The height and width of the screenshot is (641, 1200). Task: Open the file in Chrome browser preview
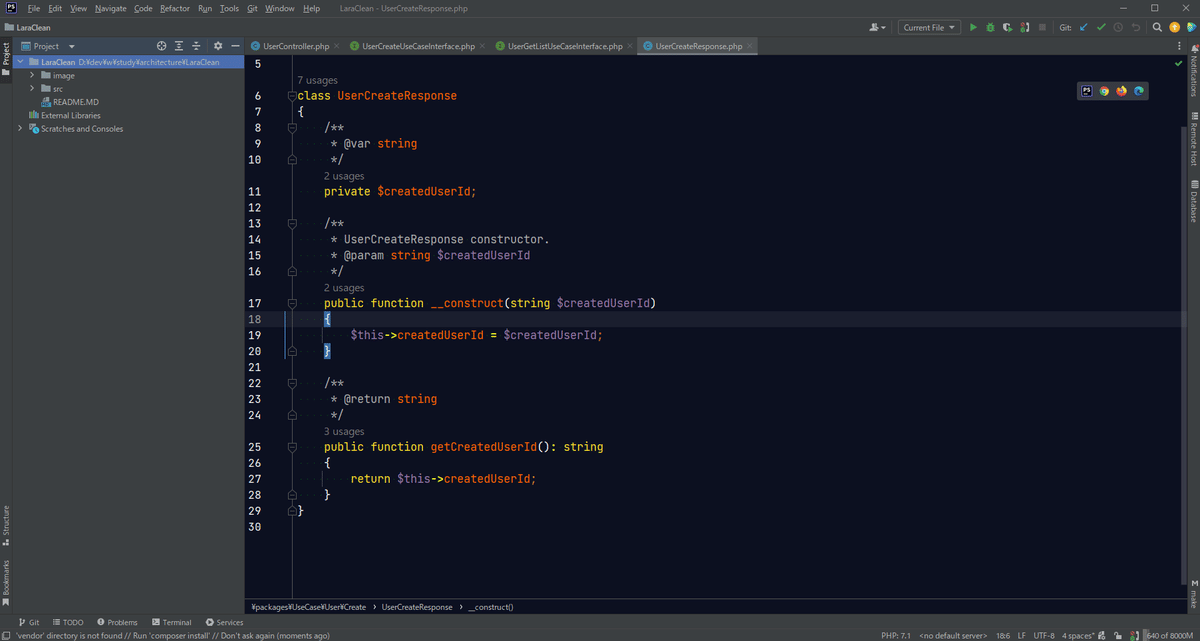coord(1104,90)
